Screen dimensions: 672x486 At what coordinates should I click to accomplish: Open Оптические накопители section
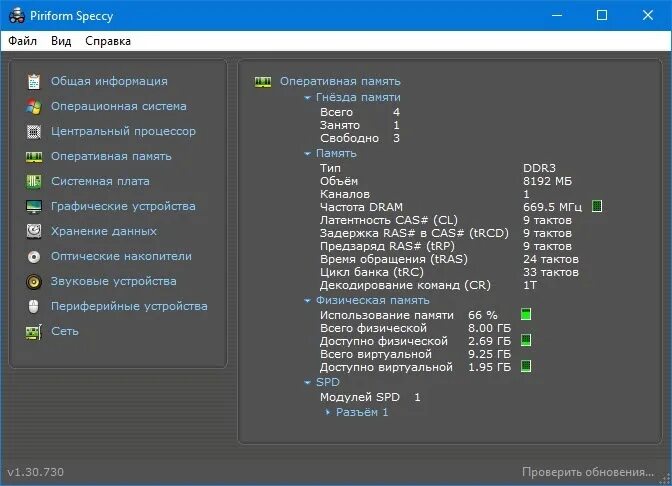(x=121, y=257)
